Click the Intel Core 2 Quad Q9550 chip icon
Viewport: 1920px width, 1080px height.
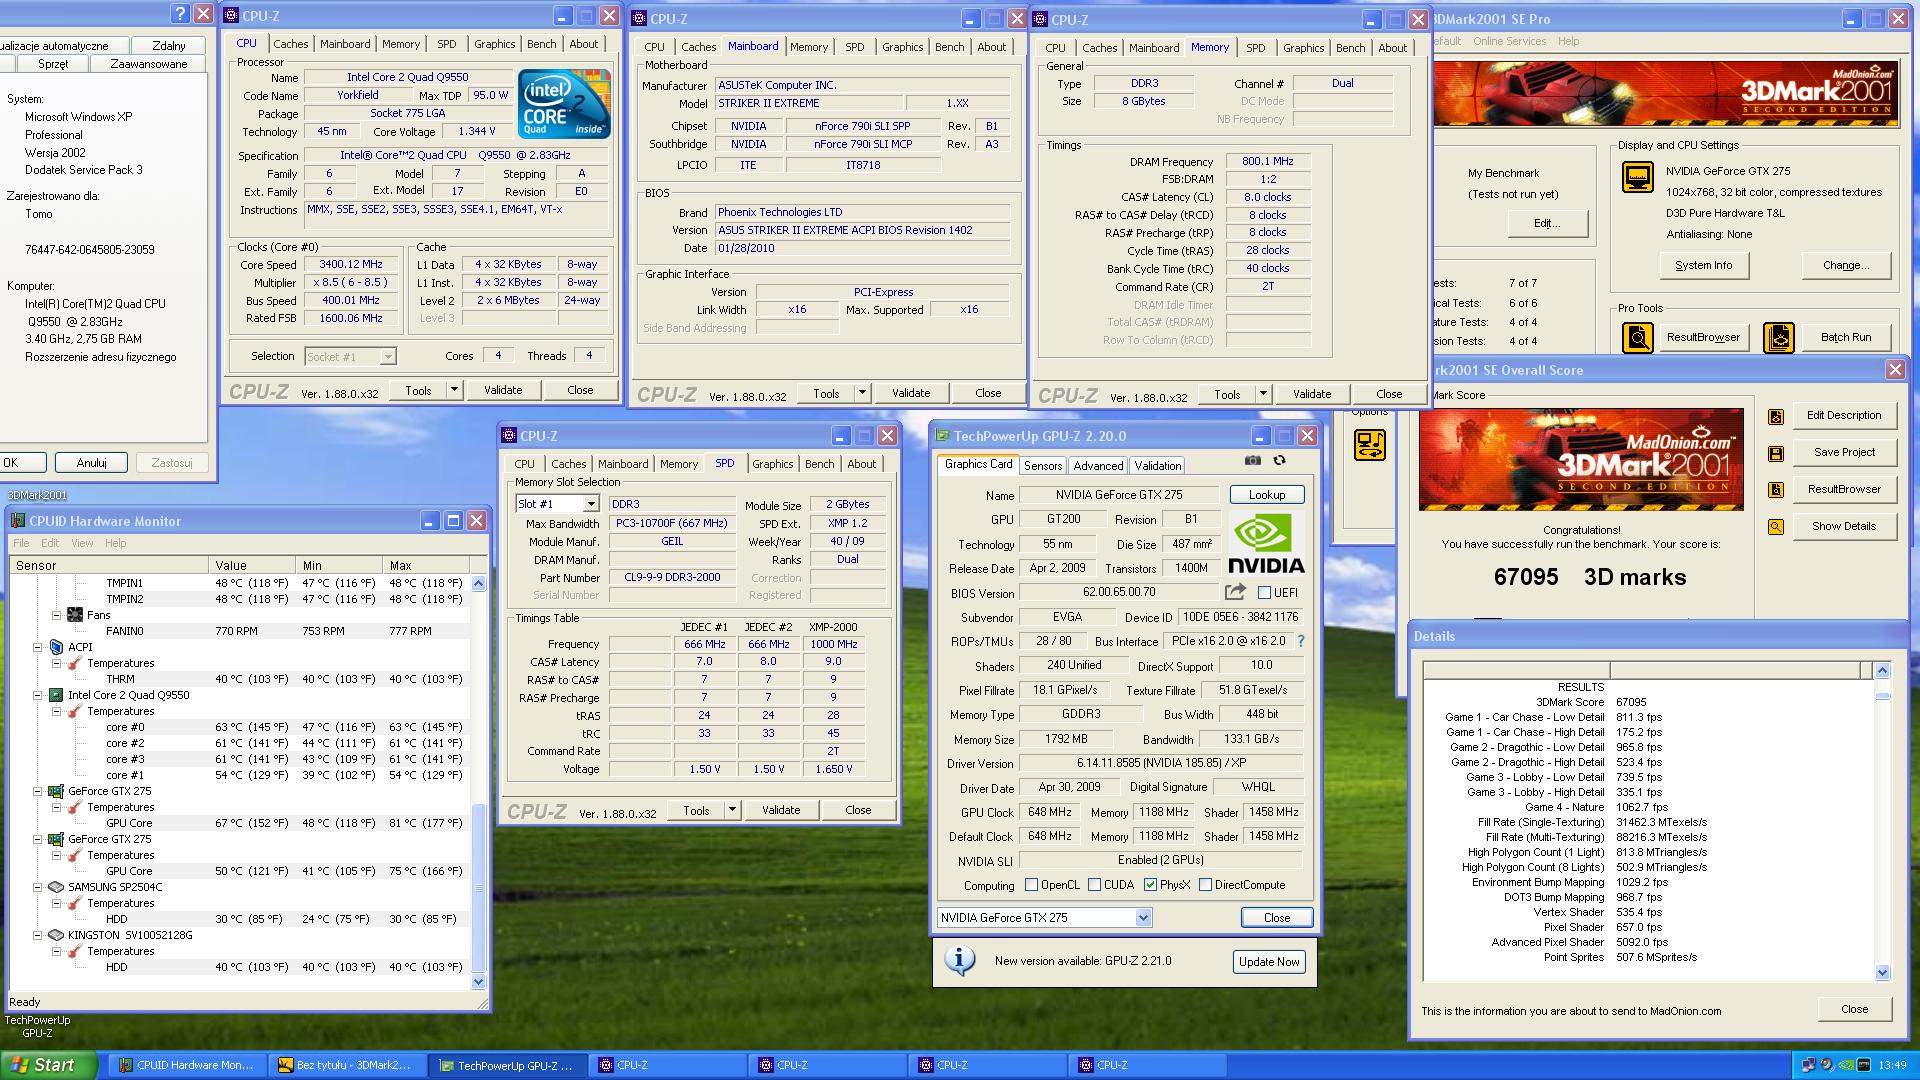57,695
